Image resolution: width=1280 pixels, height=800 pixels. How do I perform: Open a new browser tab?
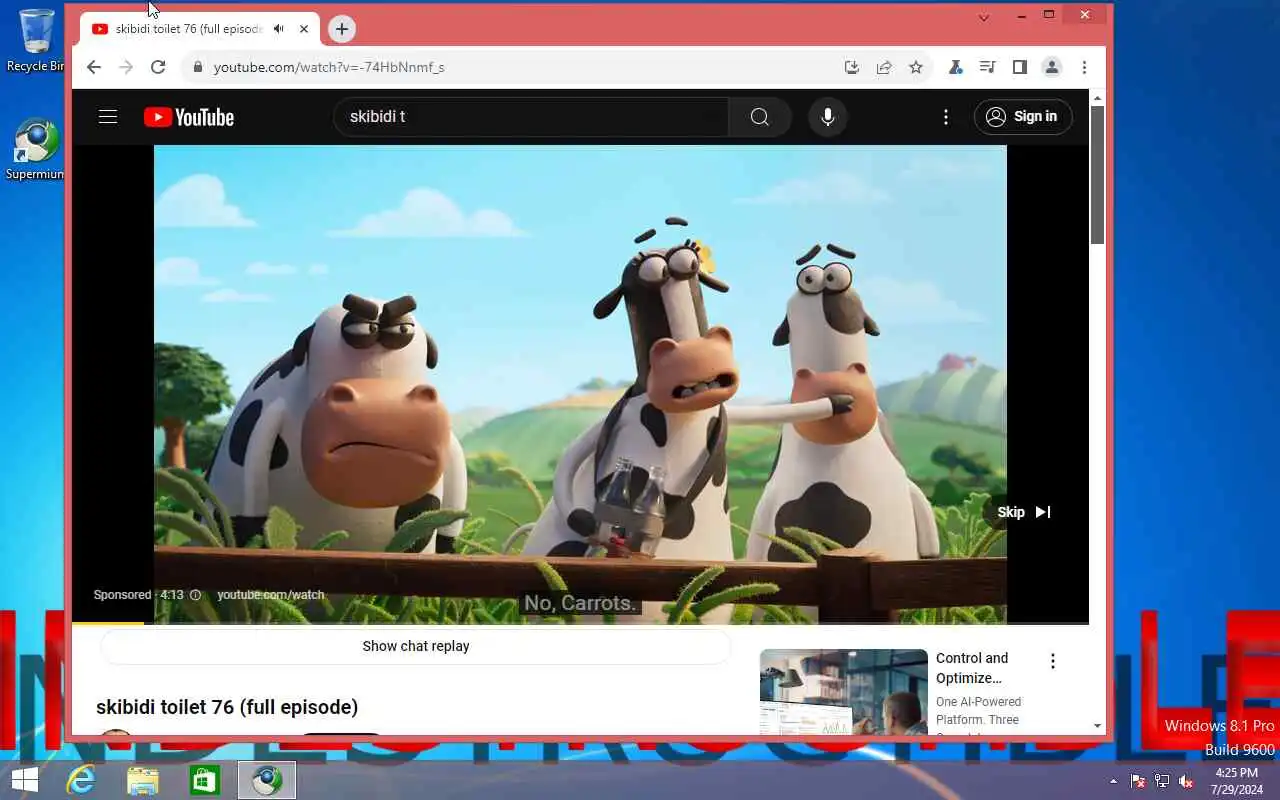[x=342, y=29]
